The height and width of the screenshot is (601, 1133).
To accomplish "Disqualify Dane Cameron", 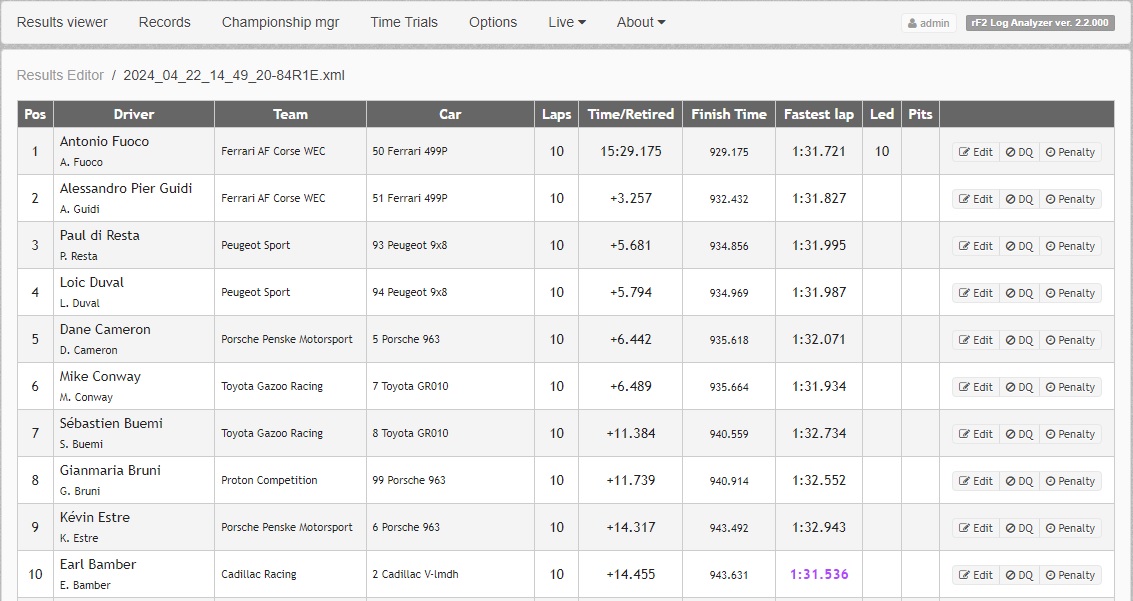I will click(1019, 340).
